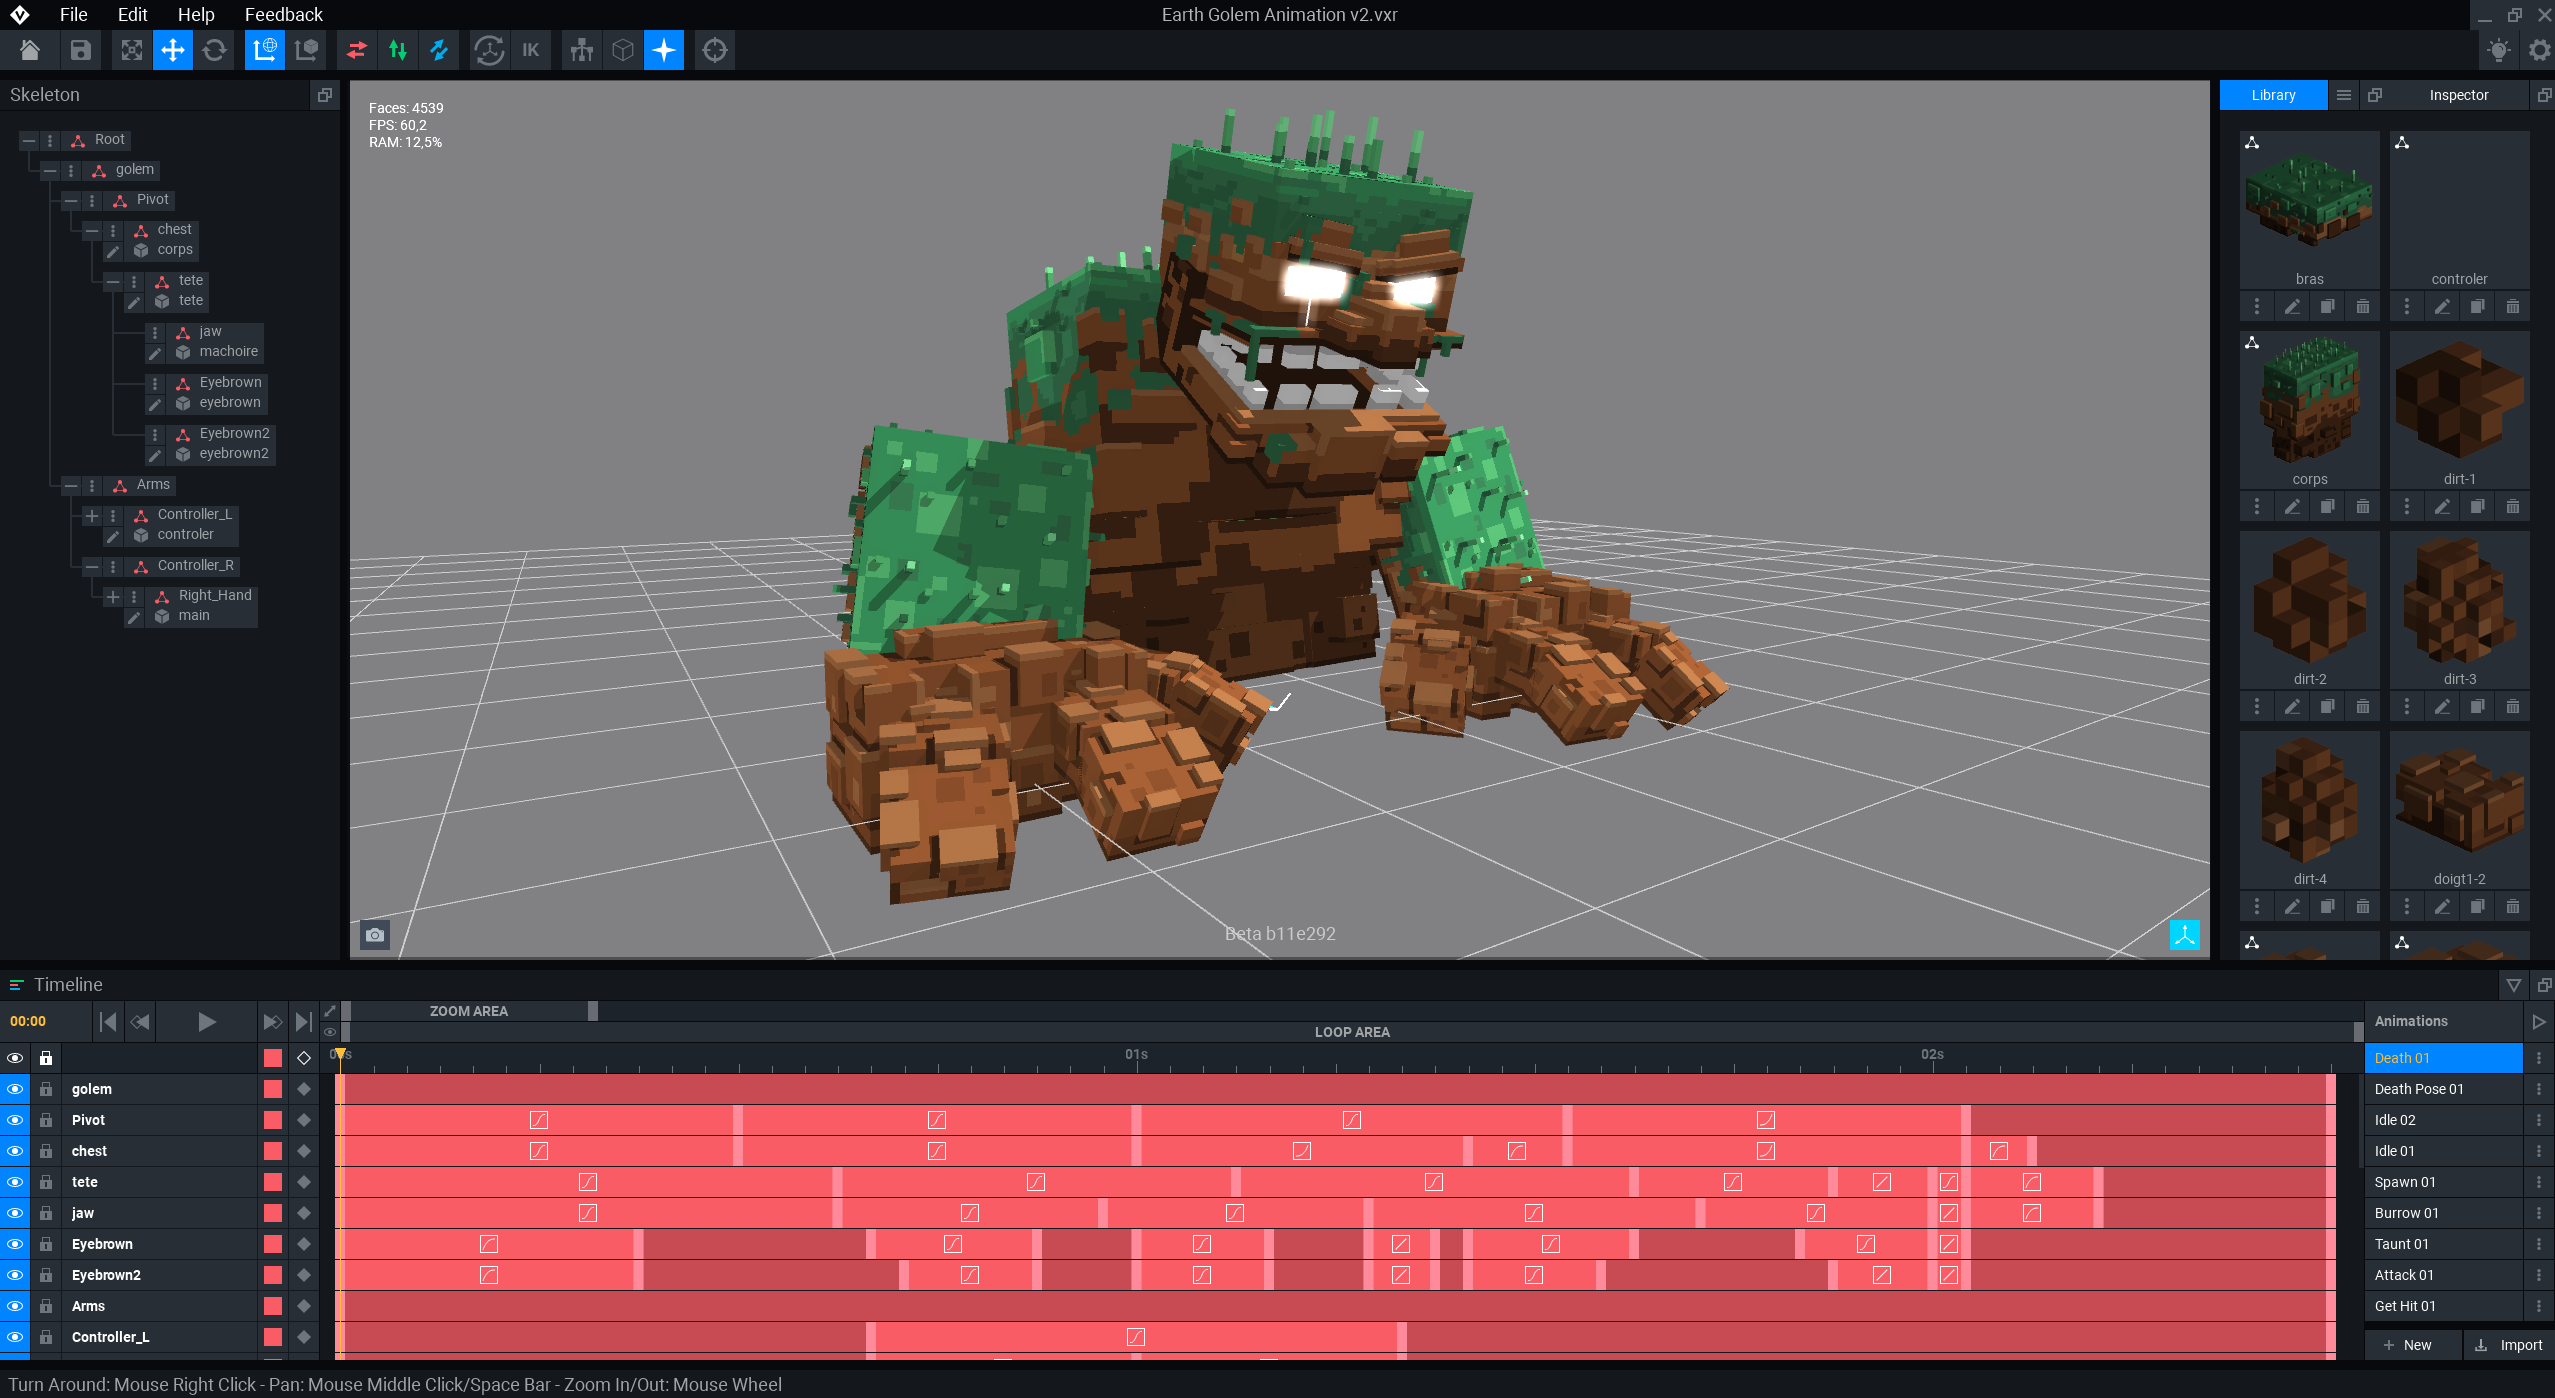
Task: Toggle visibility of the jaw track
Action: click(x=15, y=1213)
